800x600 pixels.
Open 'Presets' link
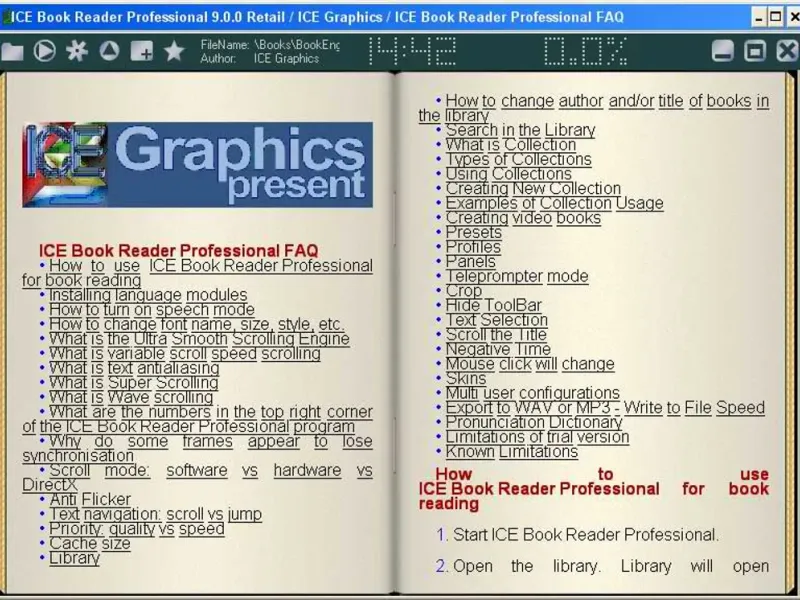473,232
